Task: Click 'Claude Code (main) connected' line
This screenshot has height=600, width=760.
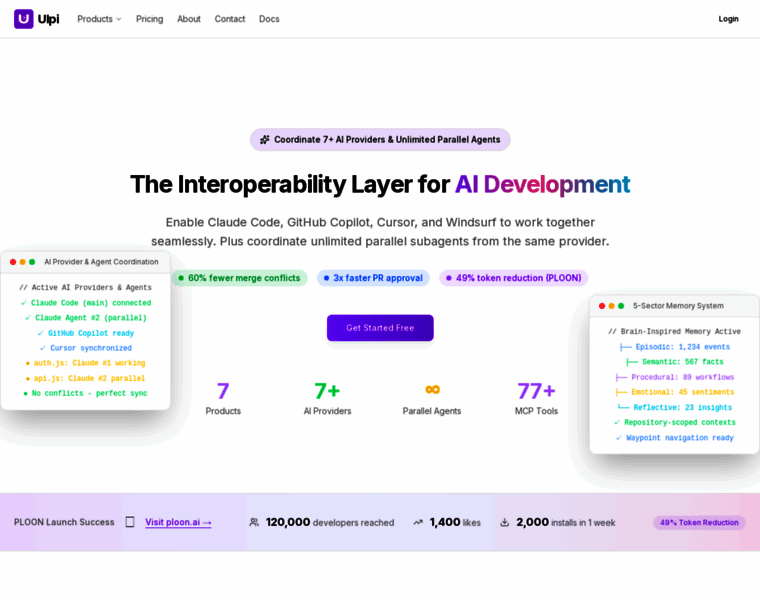Action: pos(86,303)
